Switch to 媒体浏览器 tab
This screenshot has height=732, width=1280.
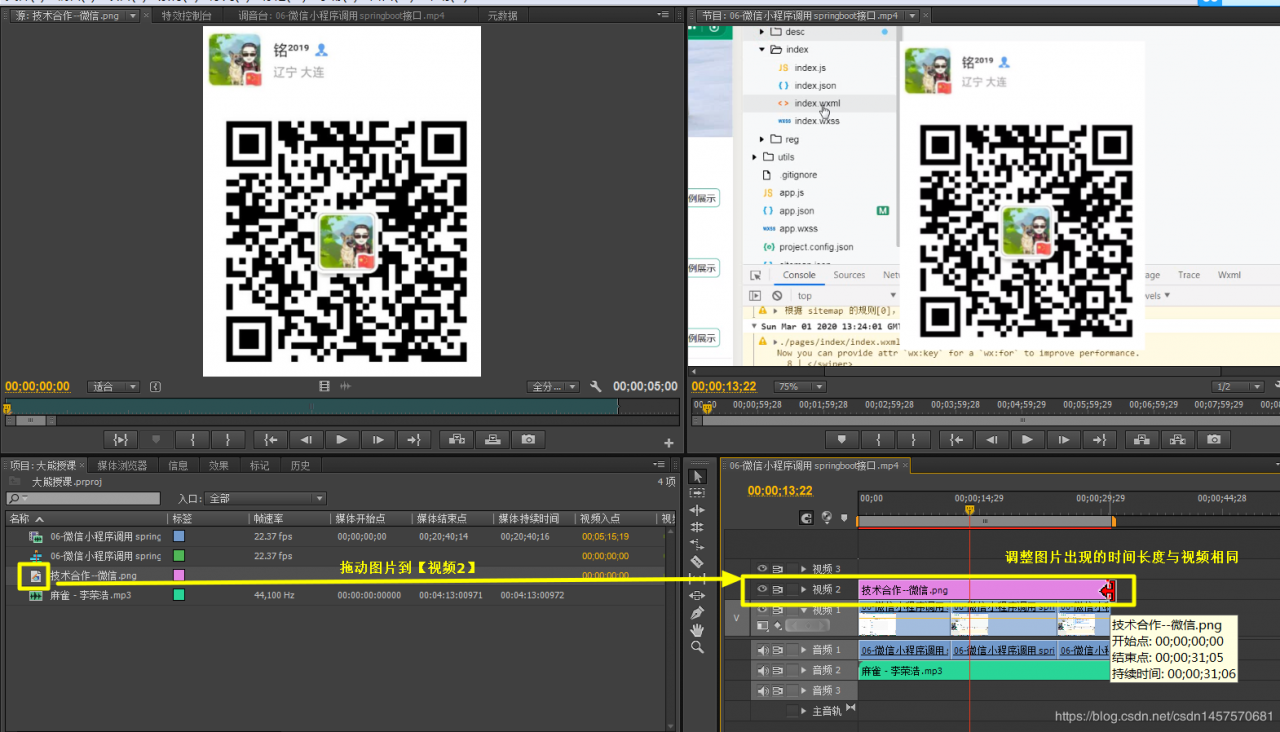click(x=122, y=465)
